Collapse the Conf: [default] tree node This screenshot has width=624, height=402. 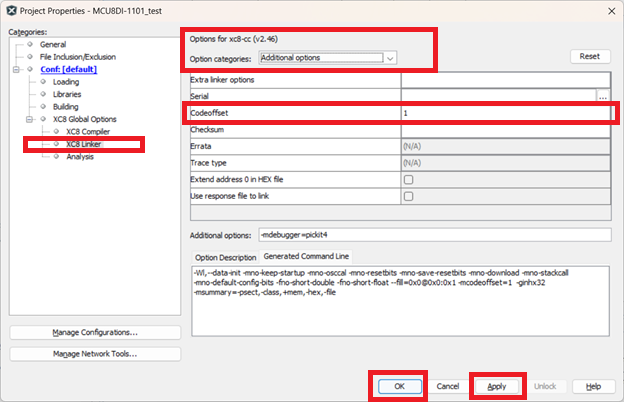click(x=17, y=70)
